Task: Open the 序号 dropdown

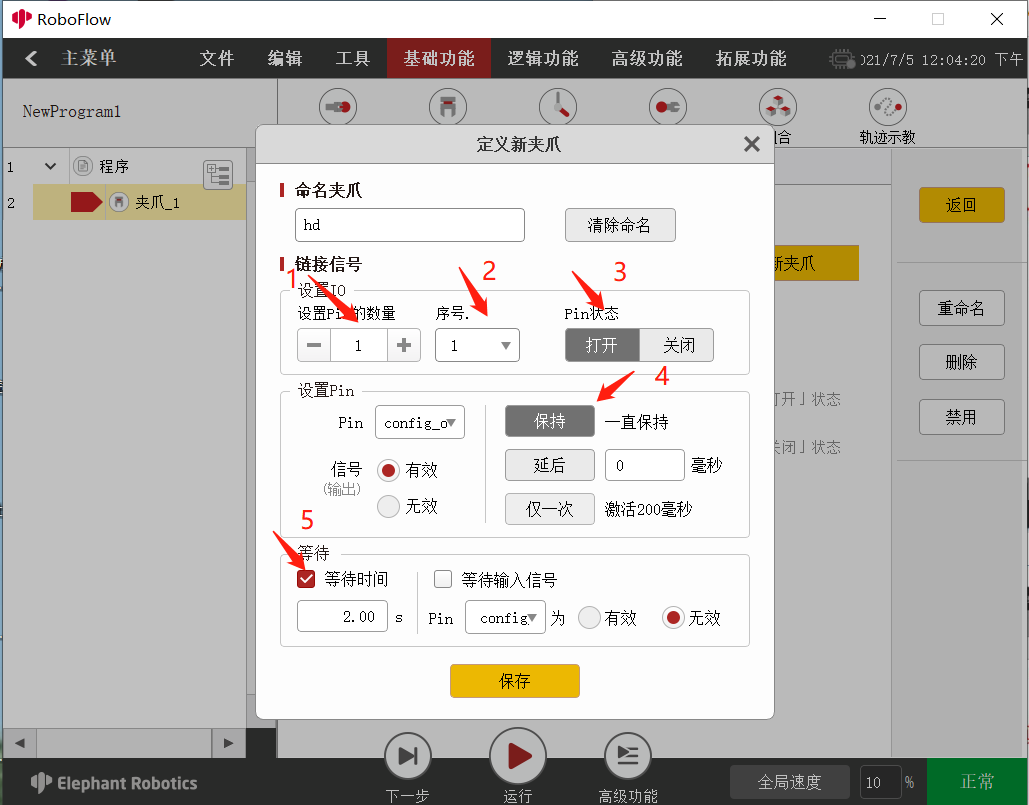Action: click(x=477, y=345)
